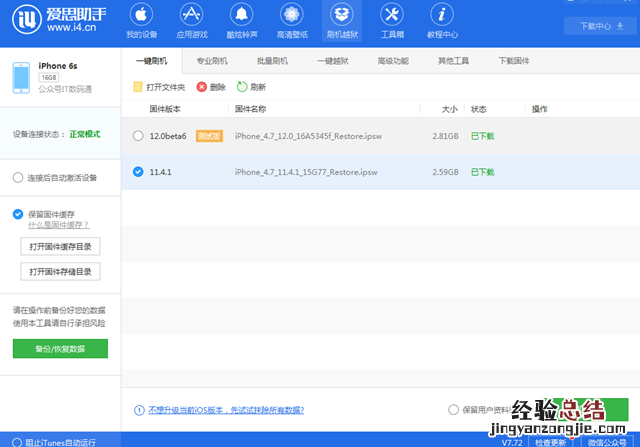Viewport: 640px width, 447px height.
Task: Click 微信公众号 in the status bar
Action: coord(607,443)
